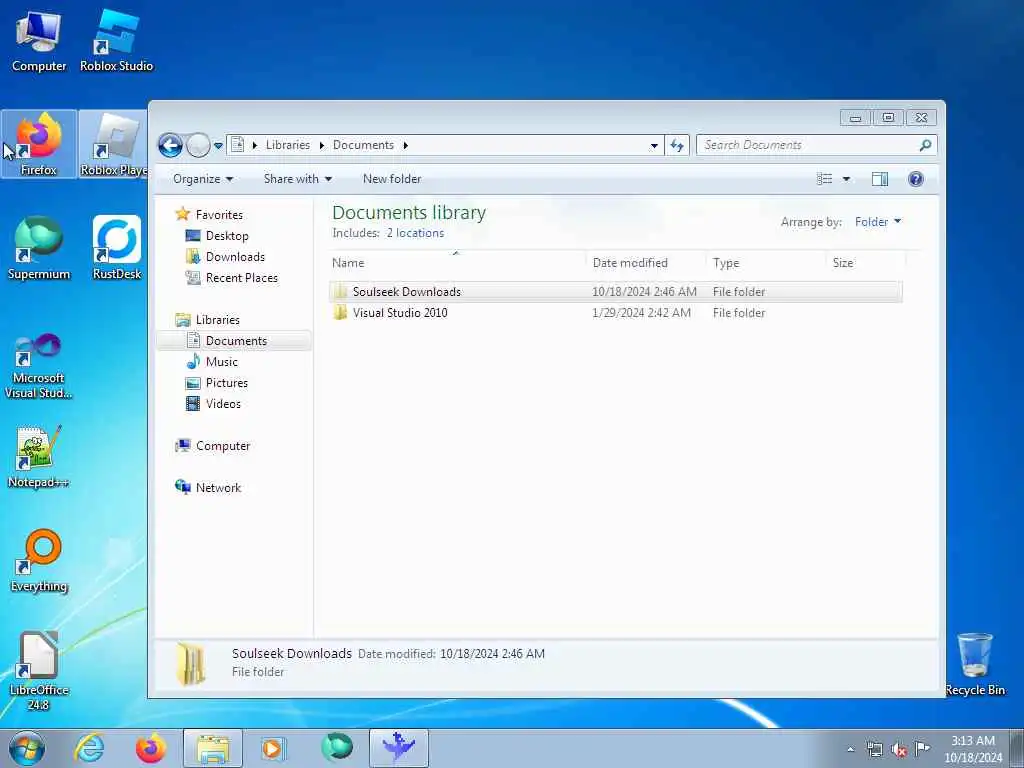Image resolution: width=1024 pixels, height=768 pixels.
Task: Open the Windows Start menu orb
Action: [27, 748]
